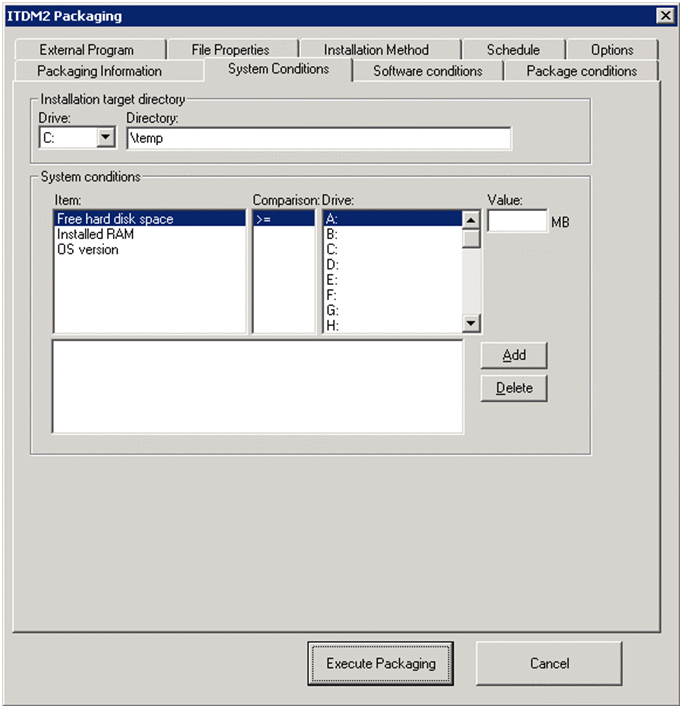Click the Value MB input field
The width and height of the screenshot is (685, 711).
517,221
